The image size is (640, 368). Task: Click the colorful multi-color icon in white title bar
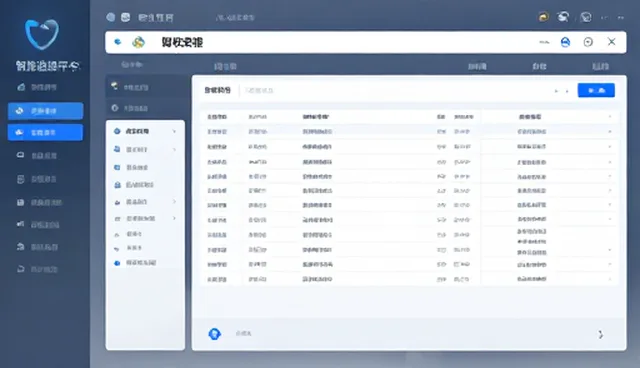coord(138,42)
